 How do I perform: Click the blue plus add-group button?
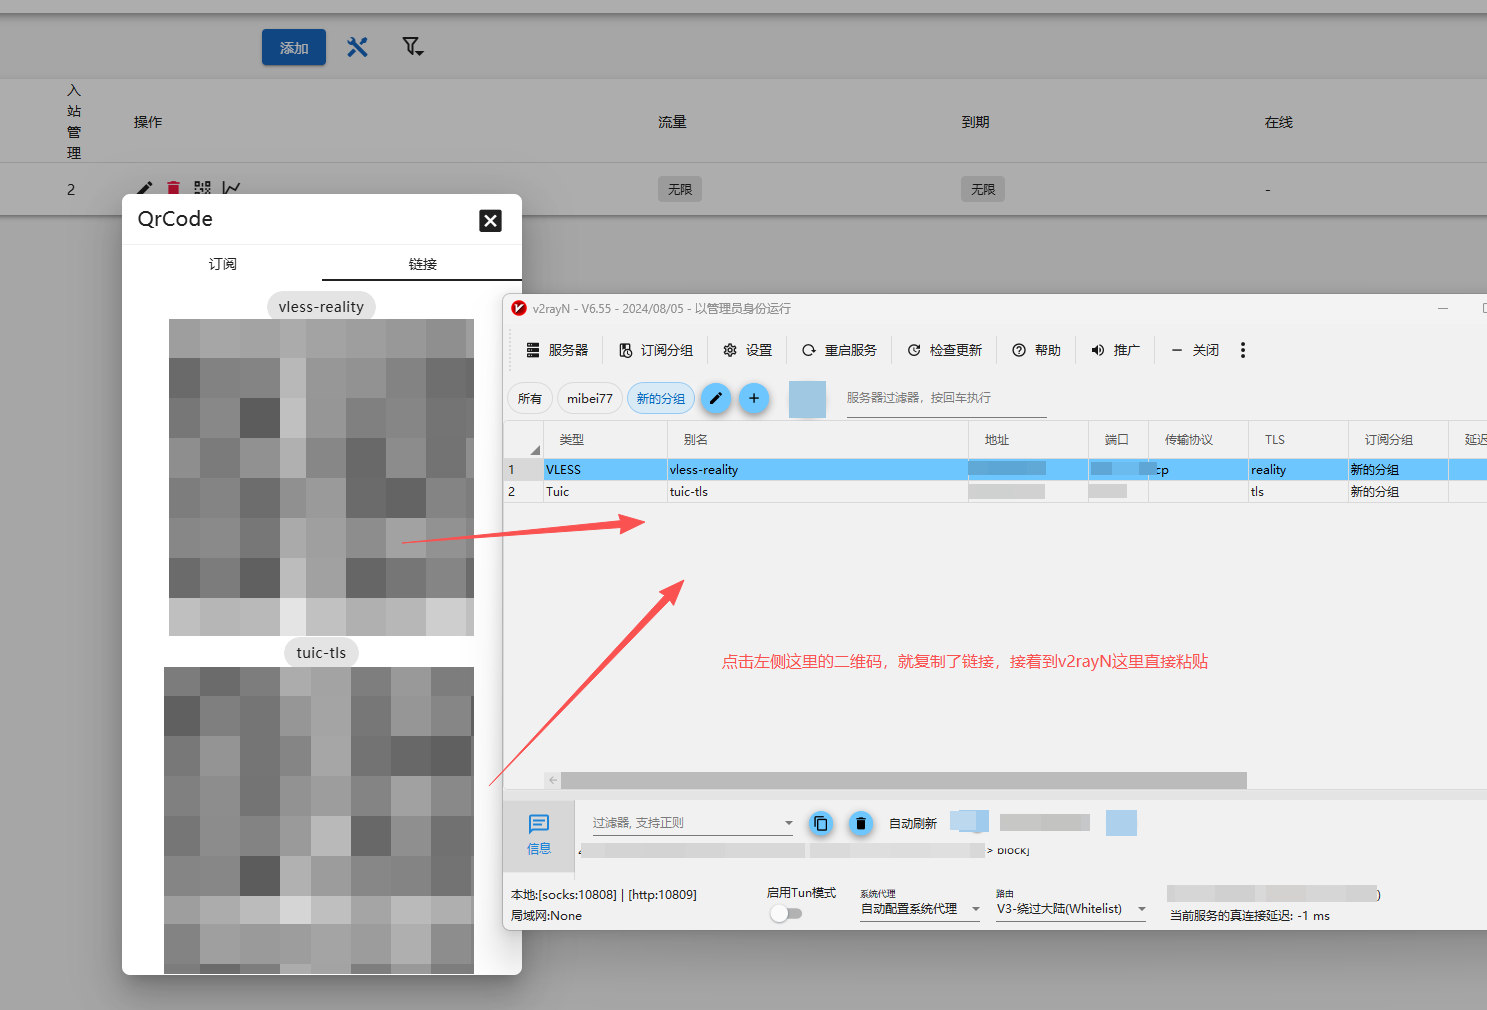(x=754, y=398)
